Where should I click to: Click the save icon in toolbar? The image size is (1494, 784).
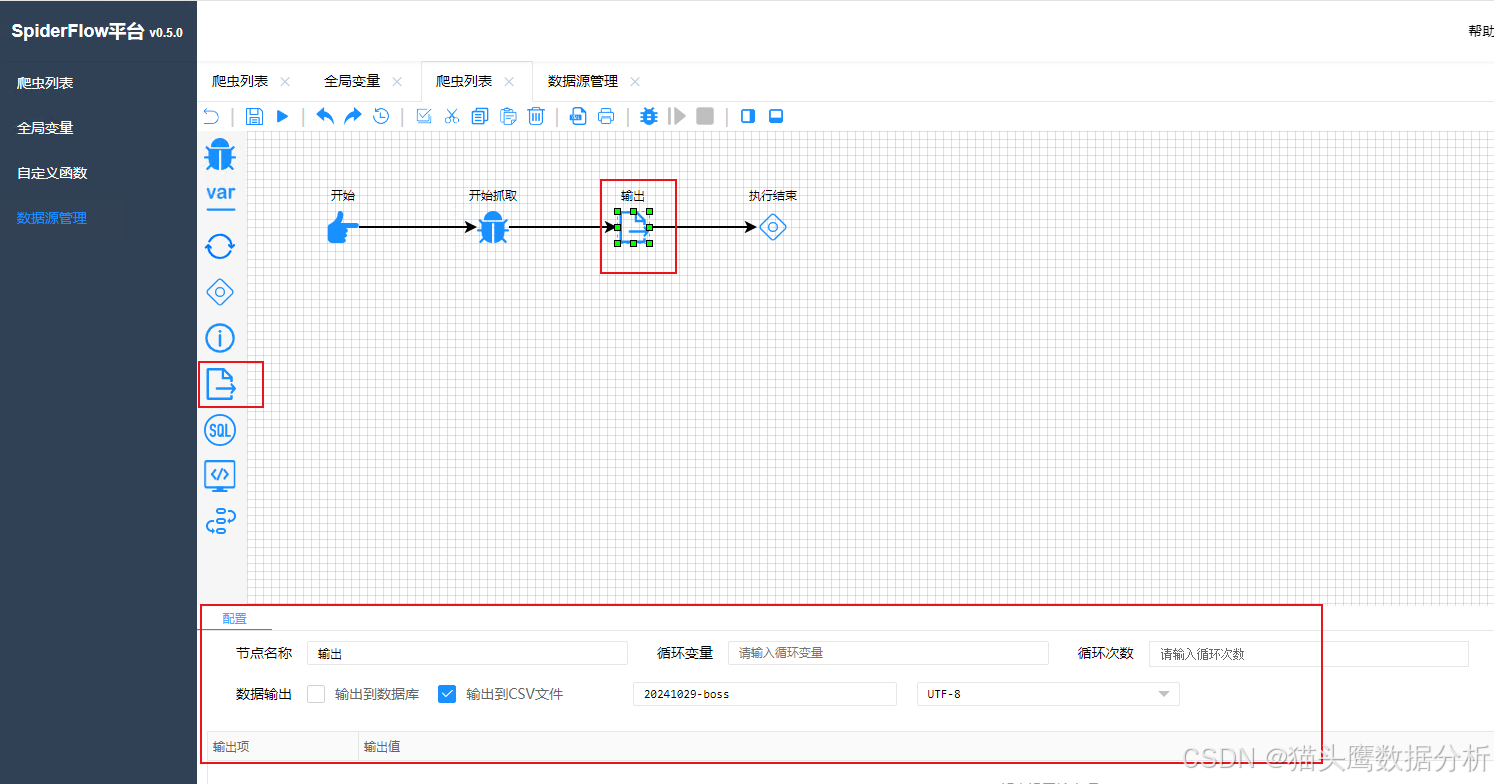(254, 116)
